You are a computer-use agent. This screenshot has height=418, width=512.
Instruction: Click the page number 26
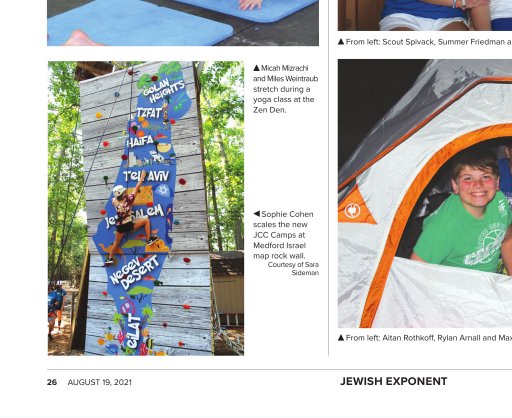[x=52, y=382]
